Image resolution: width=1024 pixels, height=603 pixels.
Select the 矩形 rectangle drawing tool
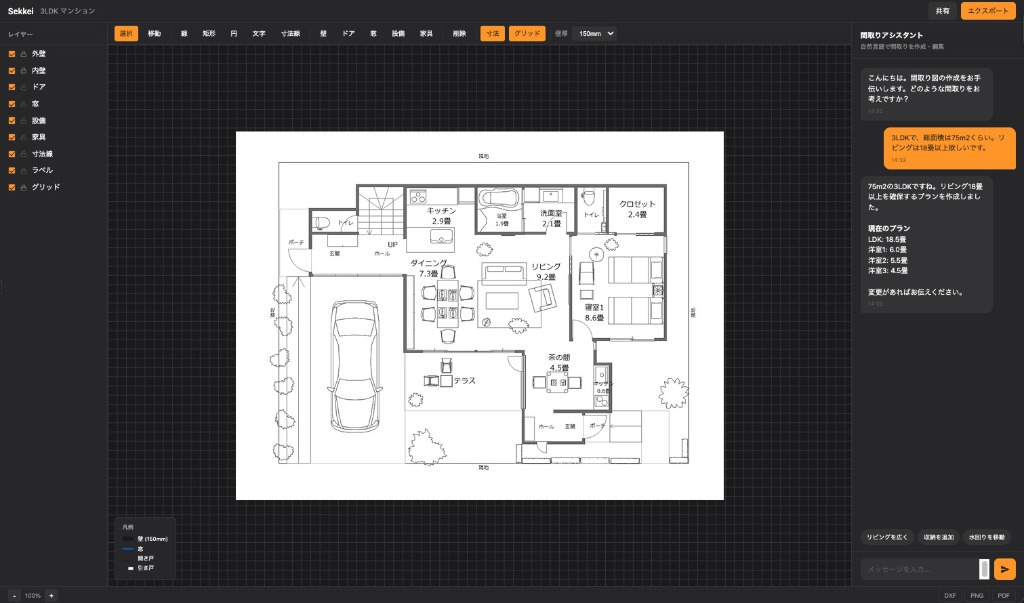pos(209,33)
